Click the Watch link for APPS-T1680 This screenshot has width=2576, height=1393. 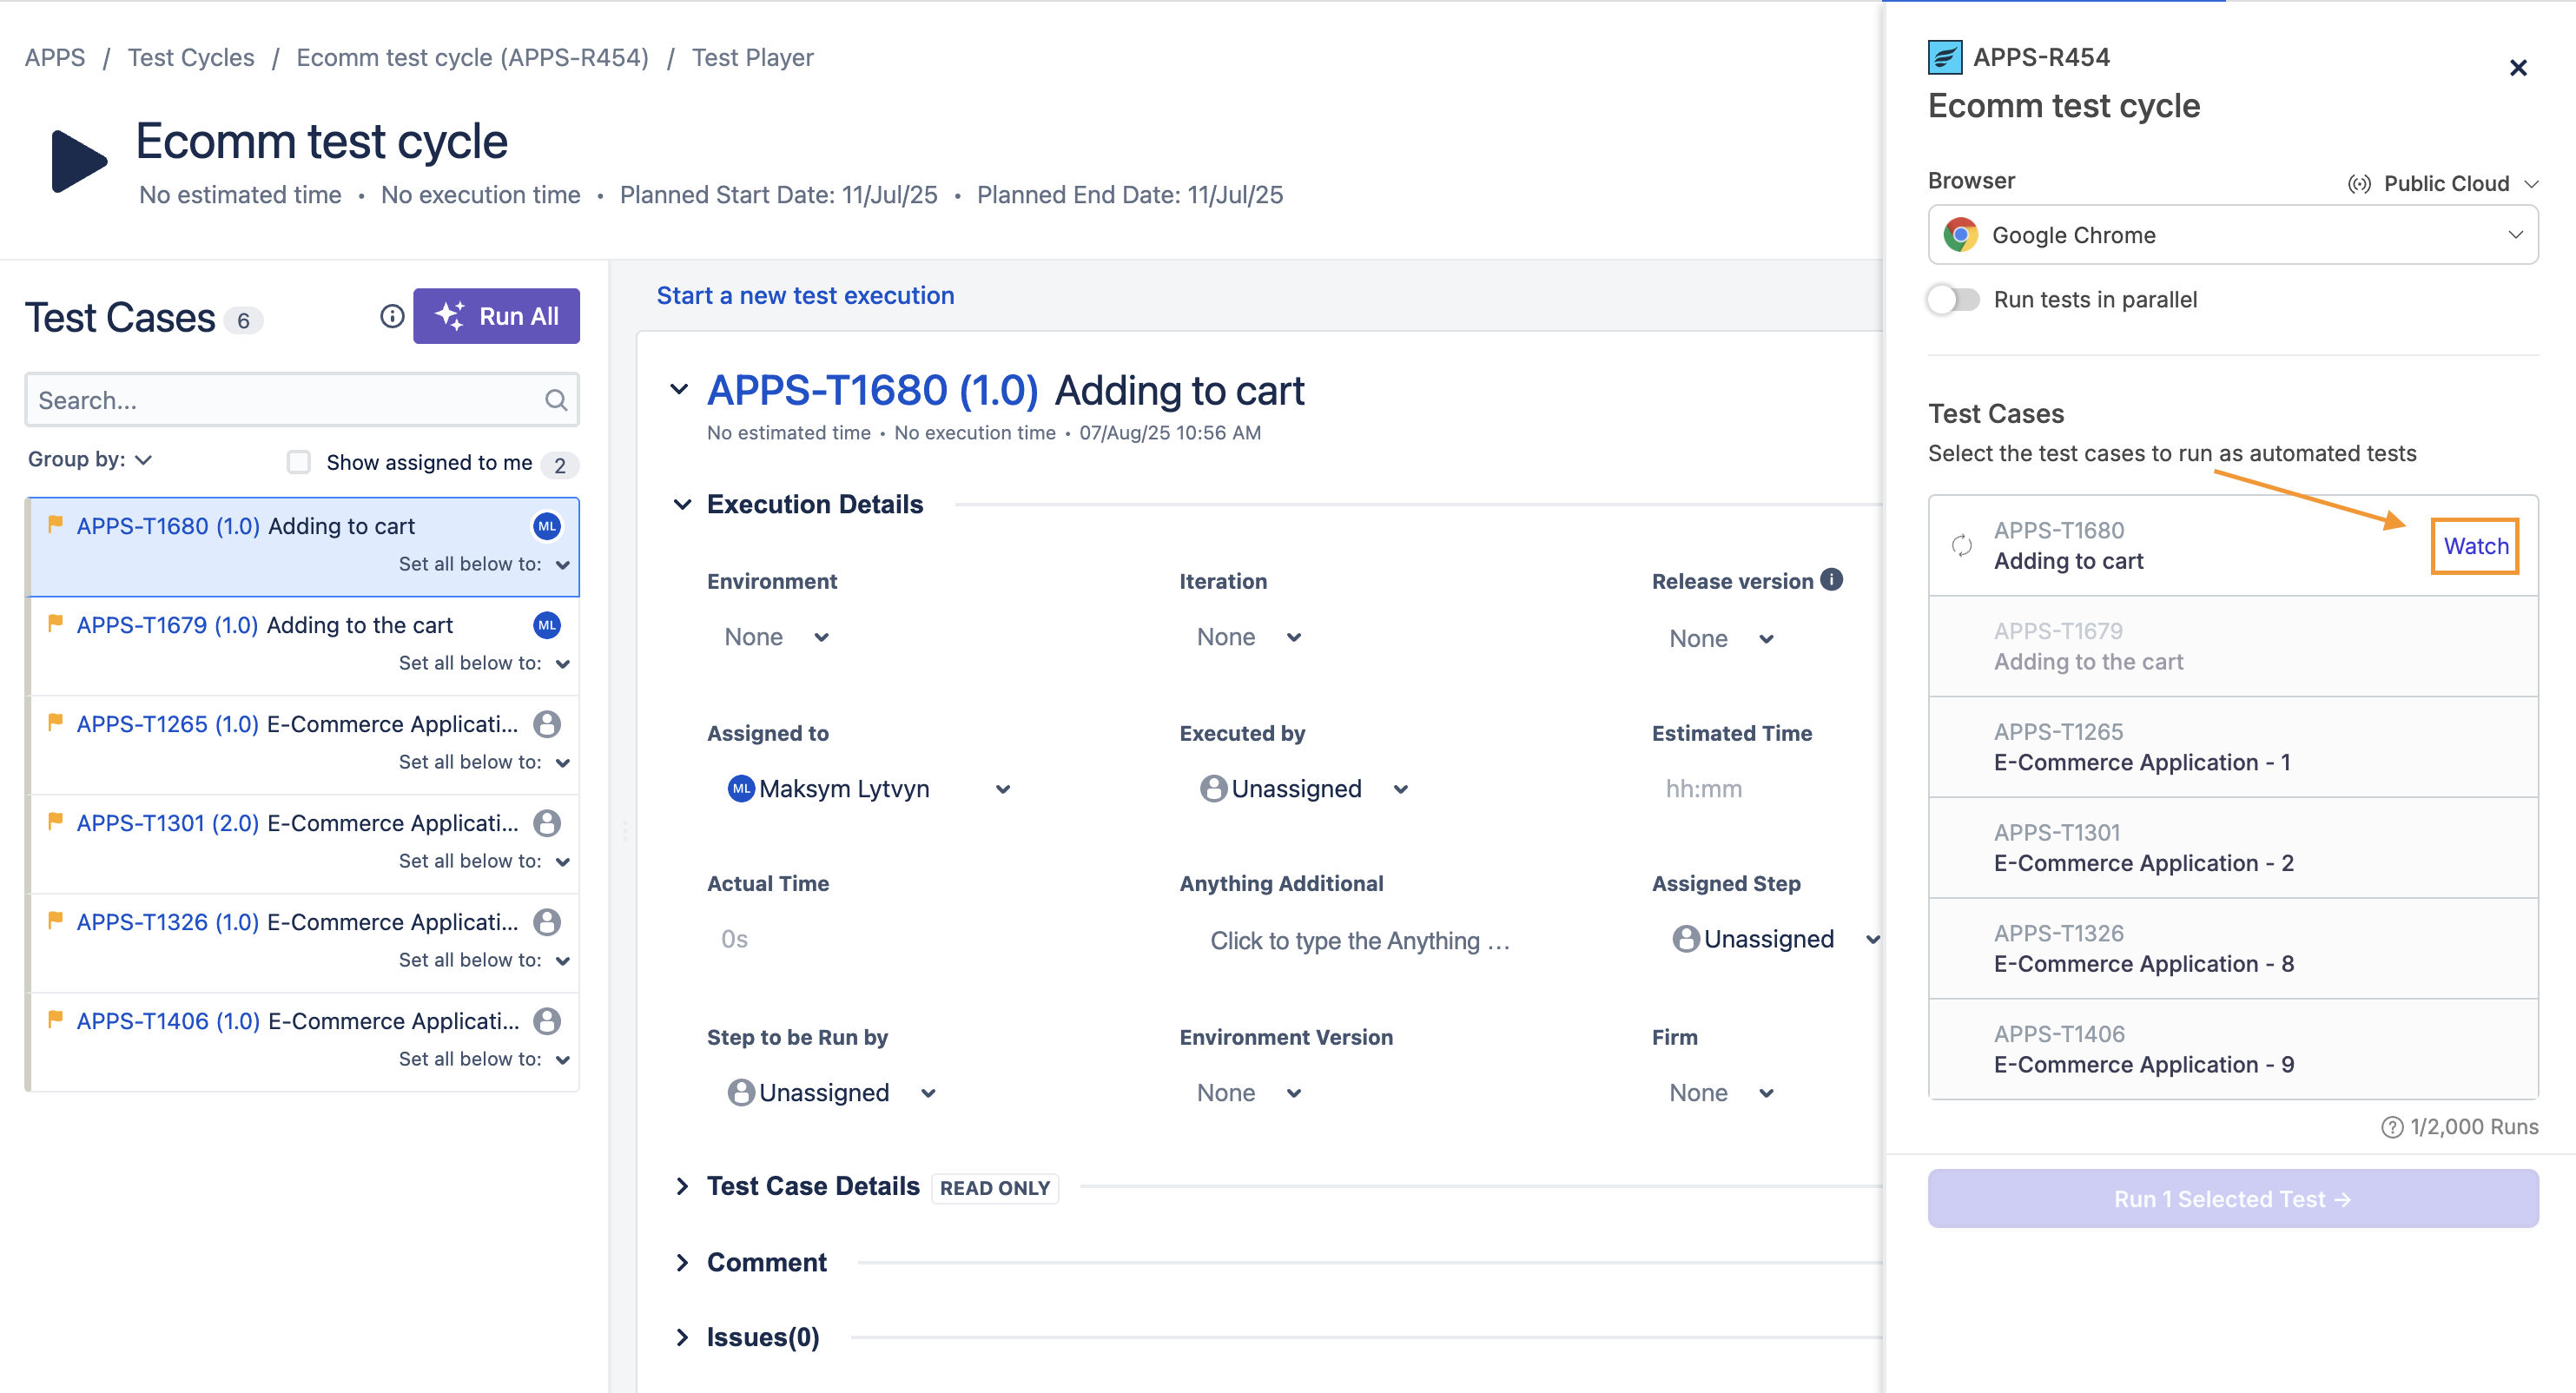pos(2475,546)
